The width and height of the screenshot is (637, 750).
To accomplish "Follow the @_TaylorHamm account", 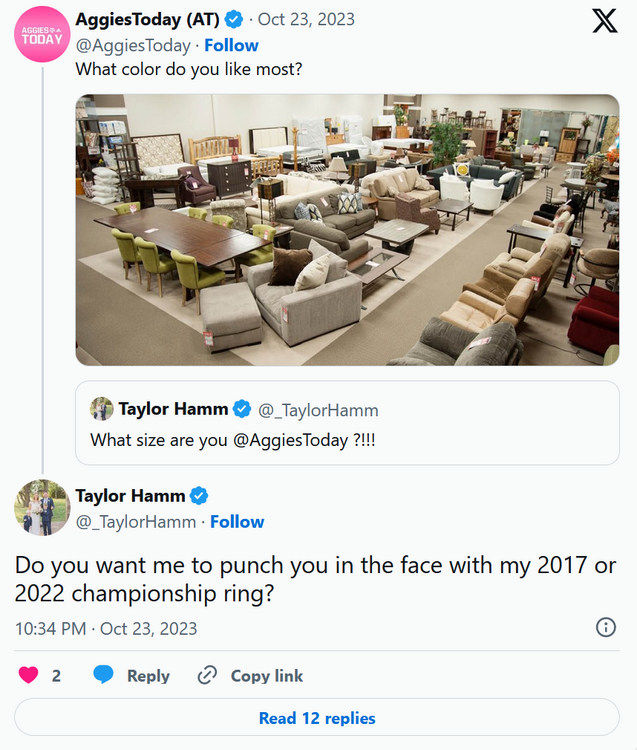I will 237,521.
